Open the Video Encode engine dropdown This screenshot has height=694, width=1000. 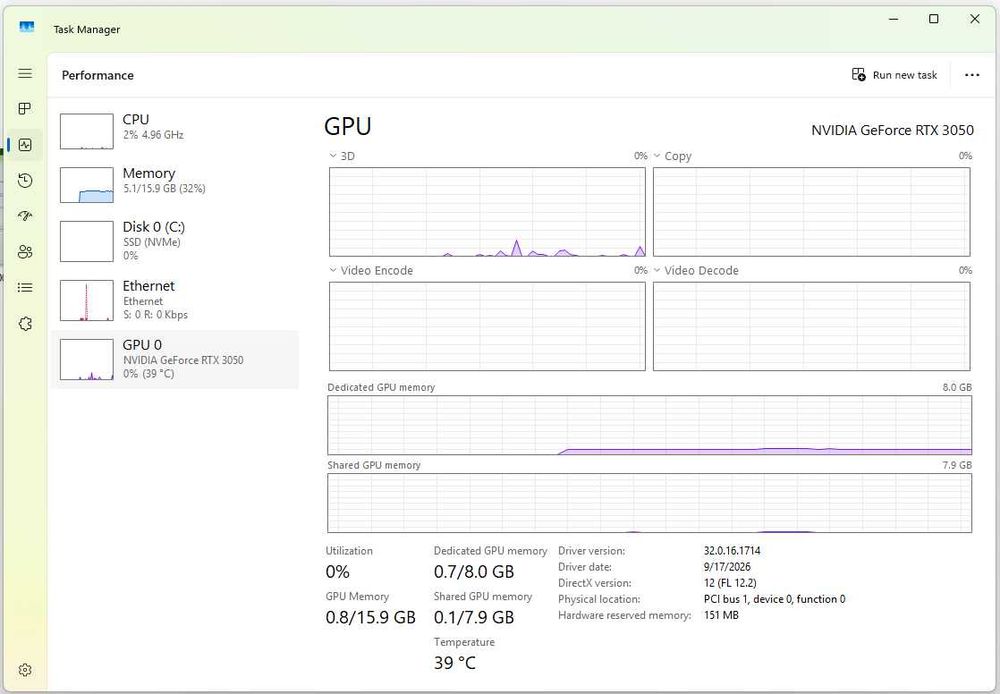371,270
